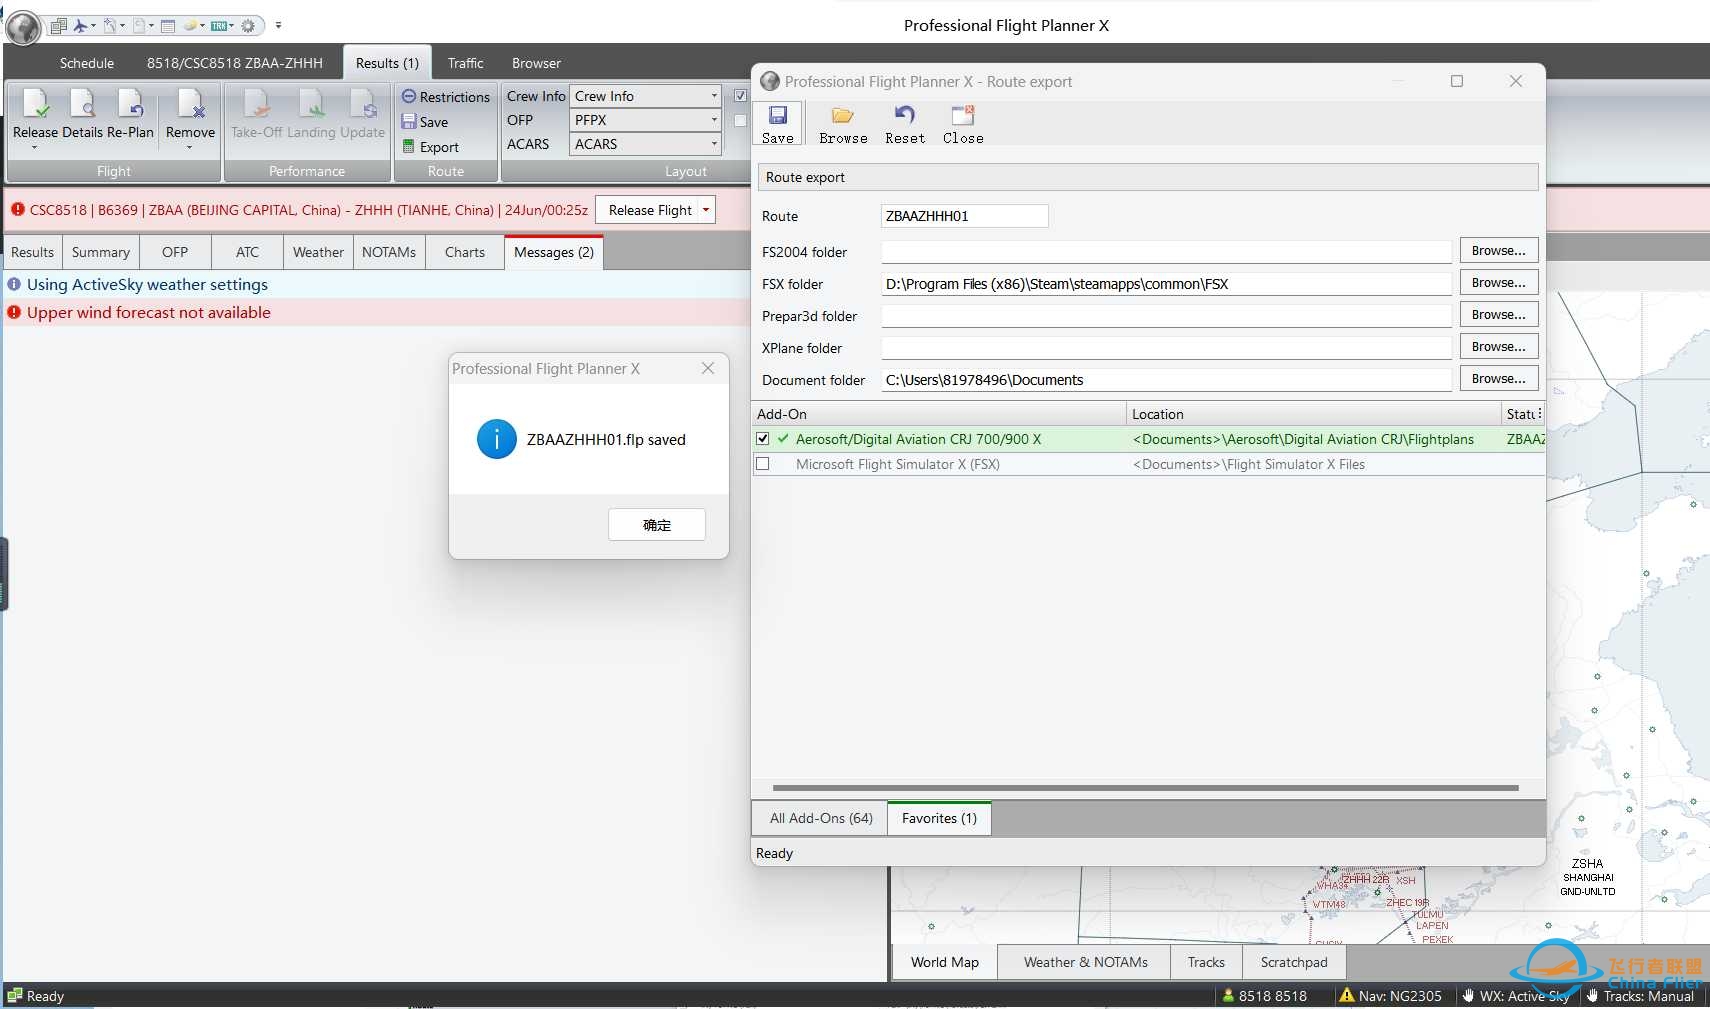1710x1009 pixels.
Task: Open the Crew Info layout dropdown
Action: [x=645, y=96]
